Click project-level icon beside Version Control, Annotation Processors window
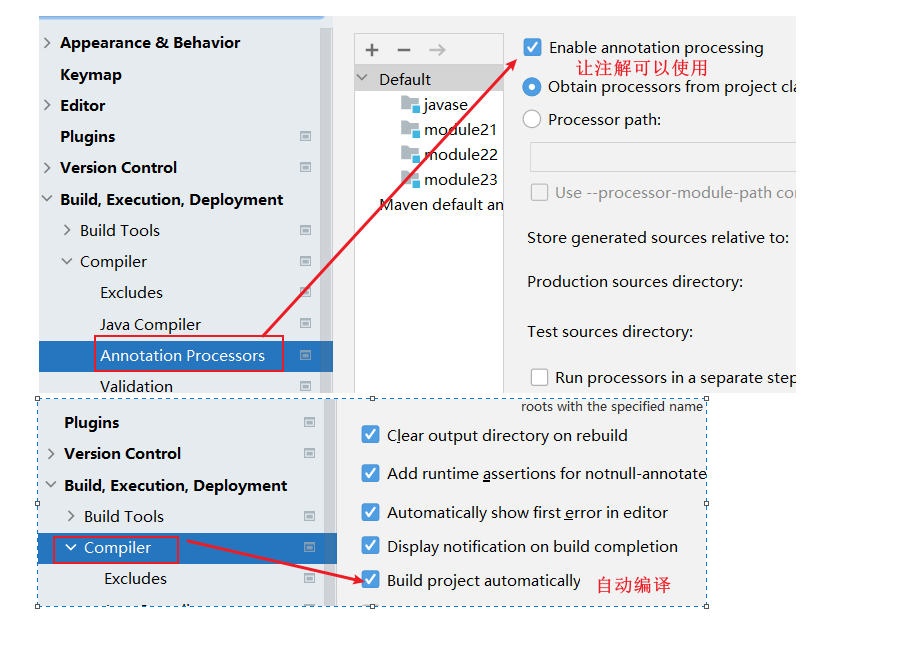Viewport: 920px width, 654px height. click(305, 167)
